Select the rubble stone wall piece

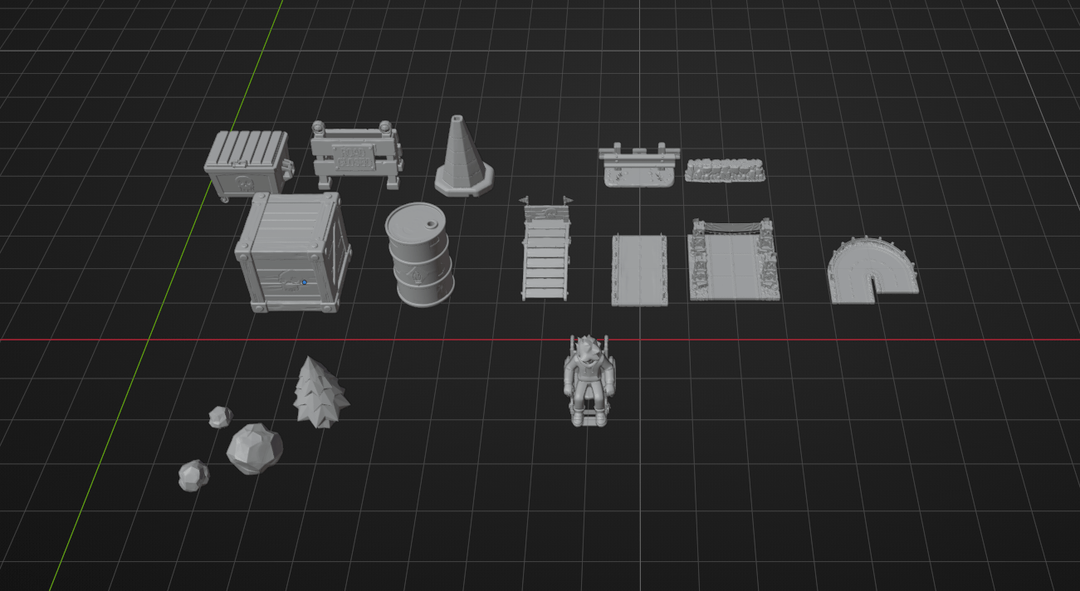coord(725,170)
